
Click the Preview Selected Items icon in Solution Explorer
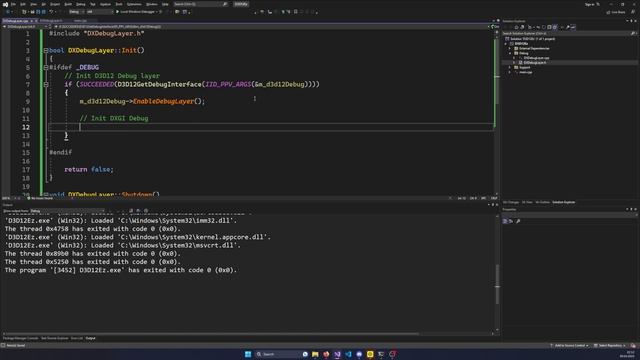pos(573,27)
